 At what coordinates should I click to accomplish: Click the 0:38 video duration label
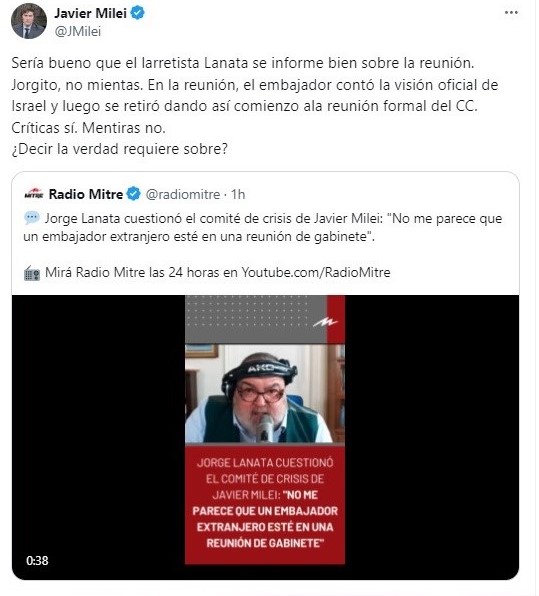(37, 561)
